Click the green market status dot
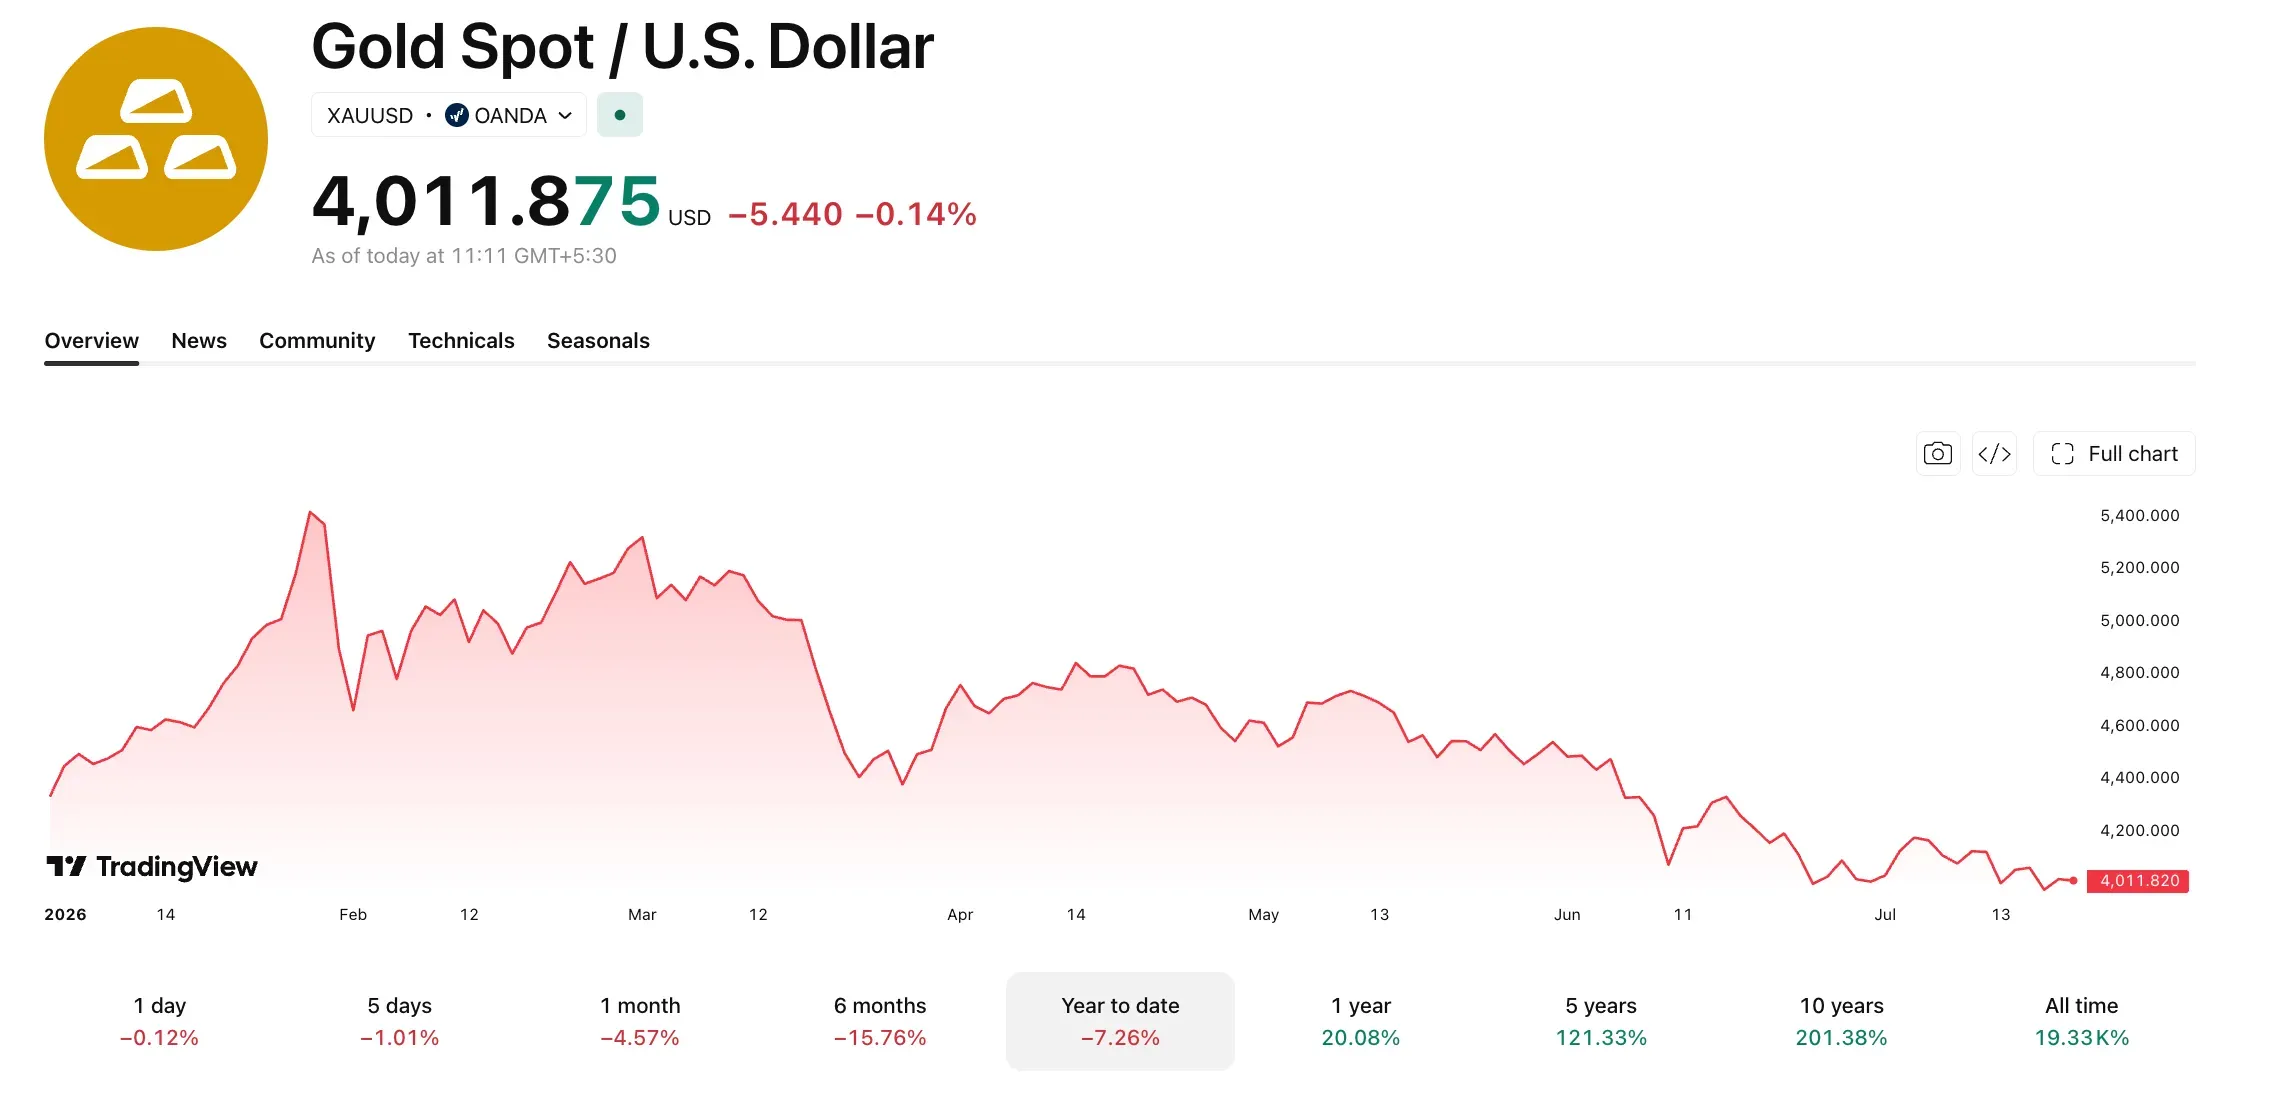 (x=620, y=115)
